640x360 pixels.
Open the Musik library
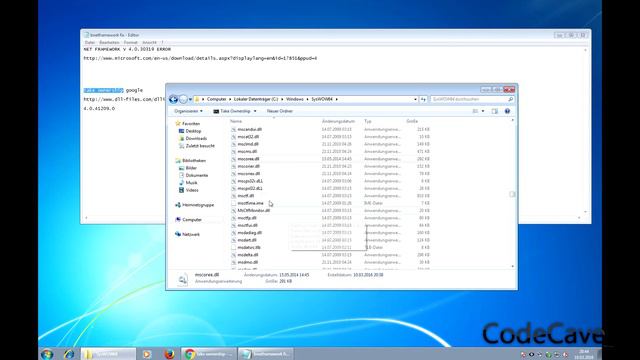(191, 182)
